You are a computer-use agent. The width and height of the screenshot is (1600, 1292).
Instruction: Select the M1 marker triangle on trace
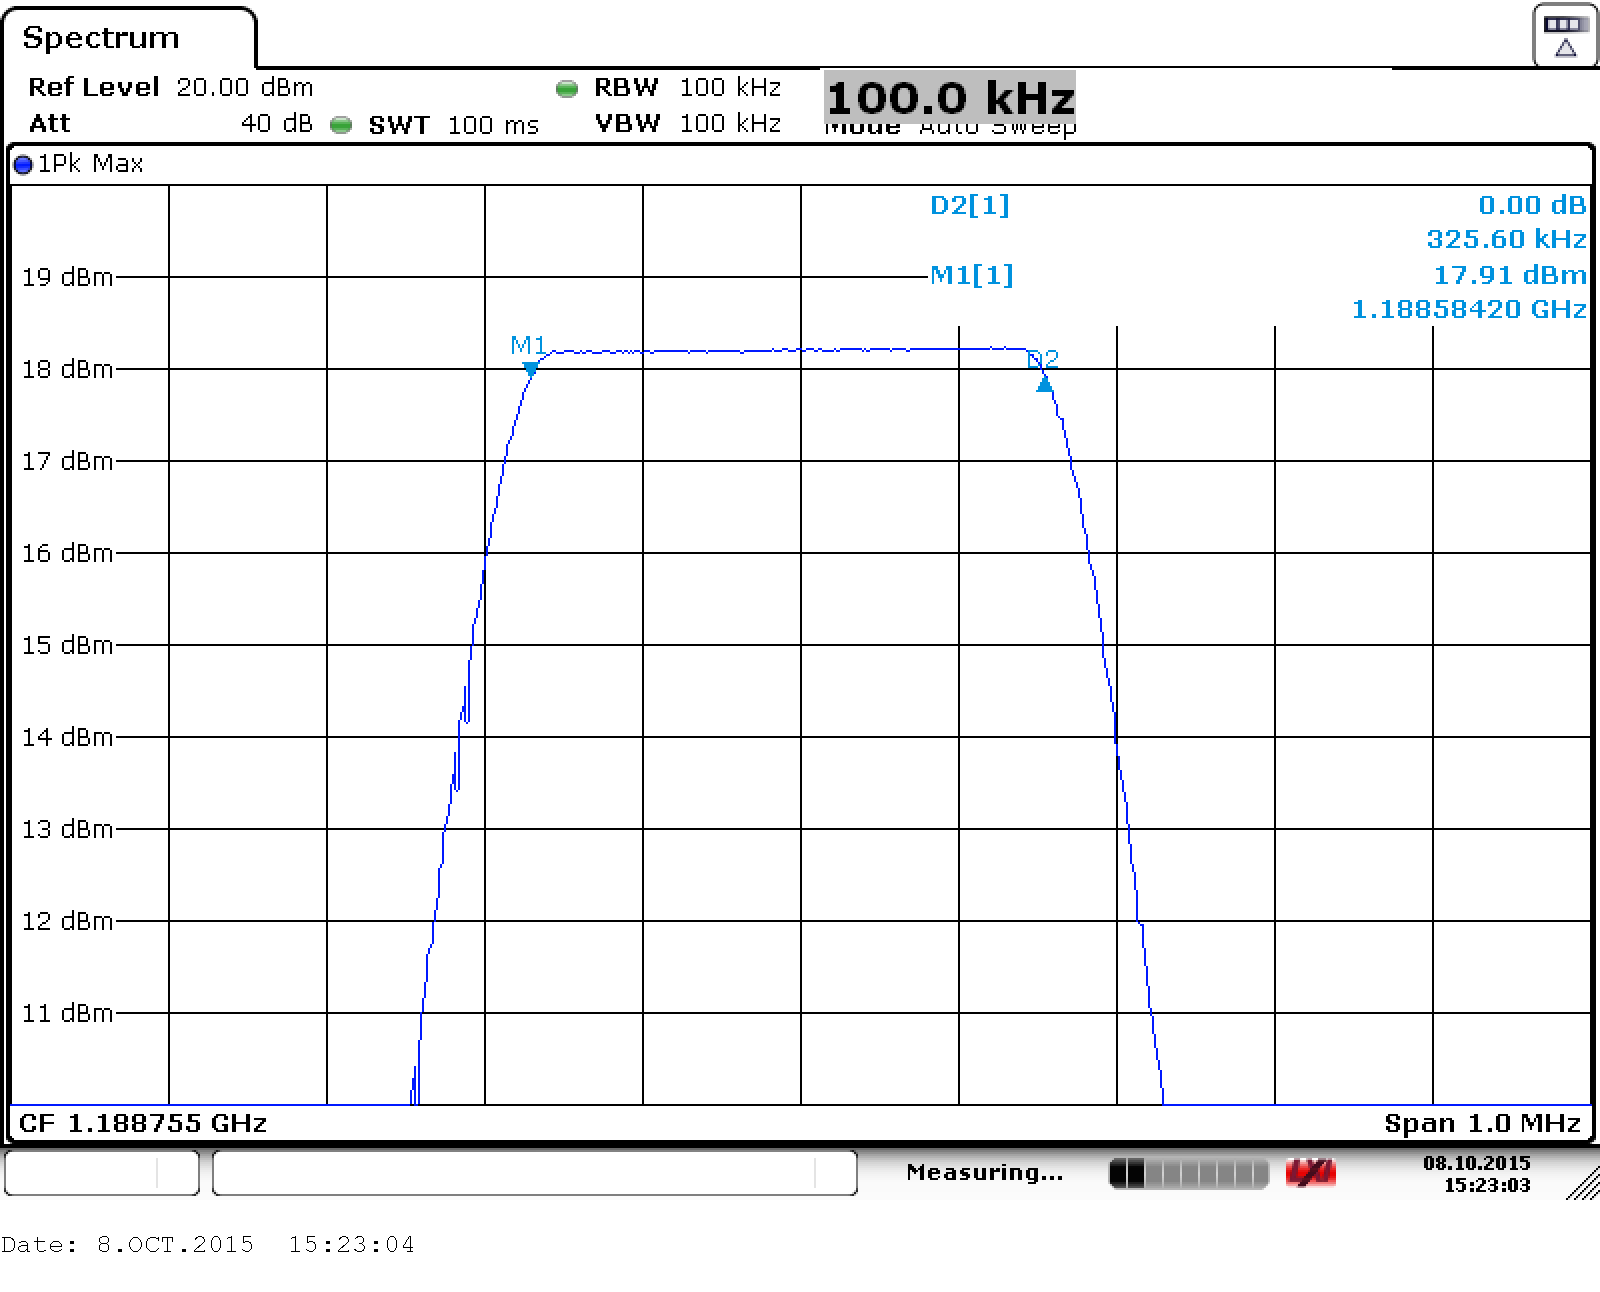[531, 369]
